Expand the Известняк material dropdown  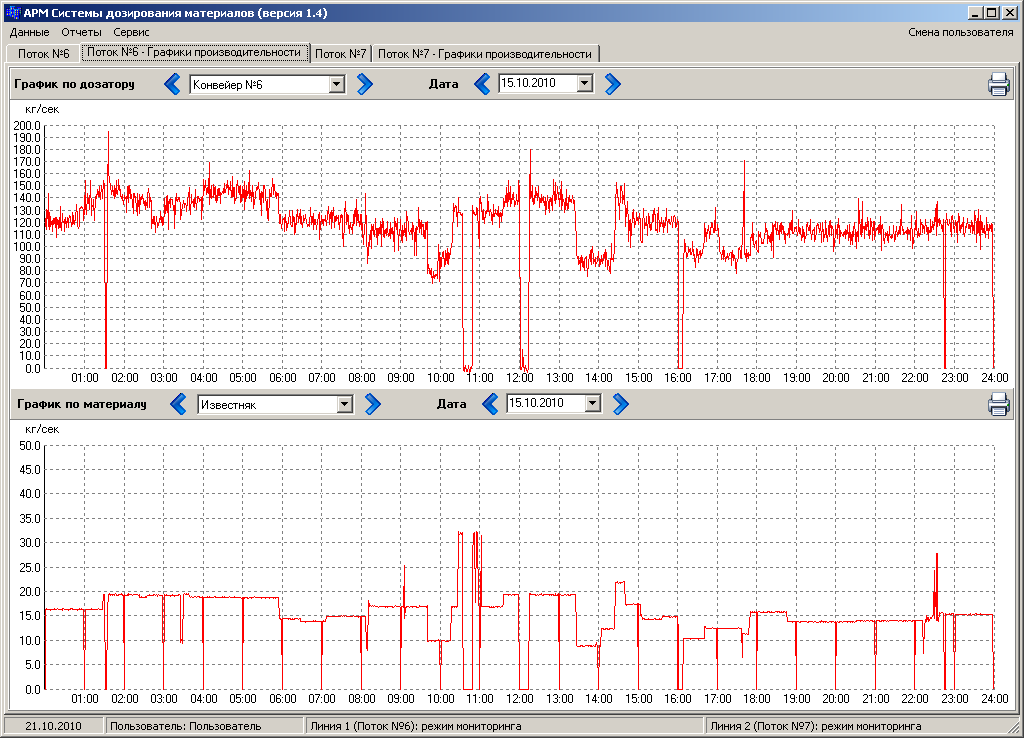click(x=344, y=404)
